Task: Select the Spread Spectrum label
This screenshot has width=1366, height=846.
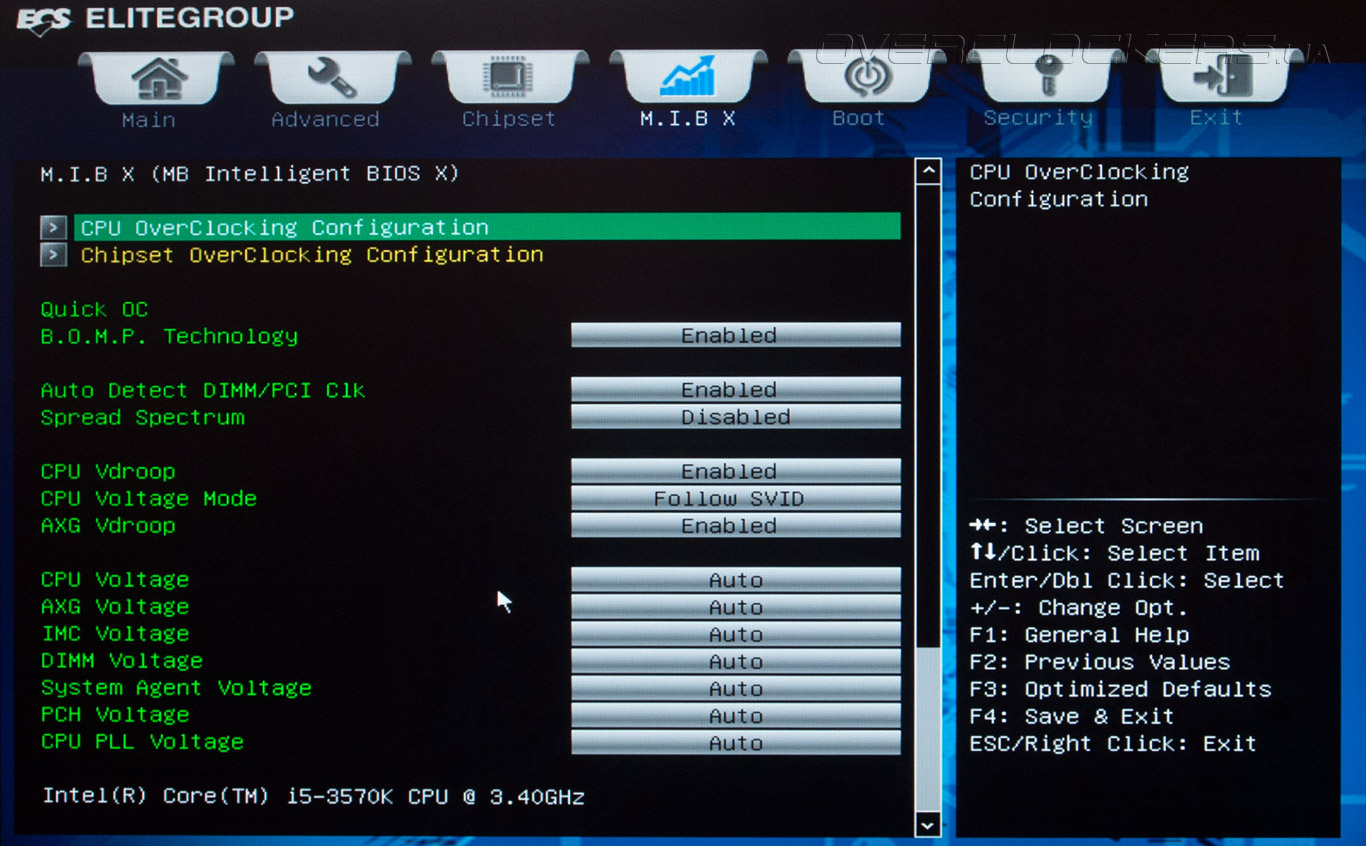Action: [142, 418]
